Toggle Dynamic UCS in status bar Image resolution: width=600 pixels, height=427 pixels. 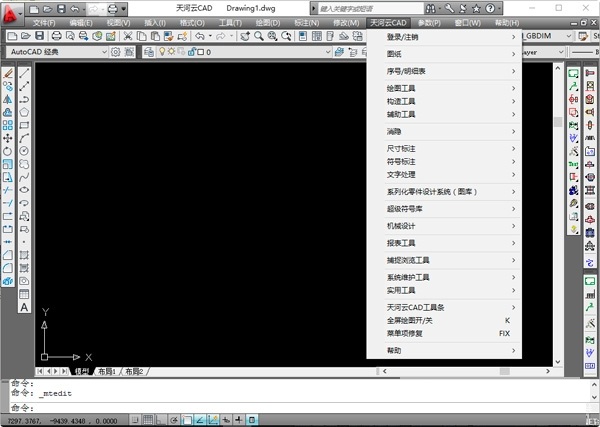[x=213, y=420]
